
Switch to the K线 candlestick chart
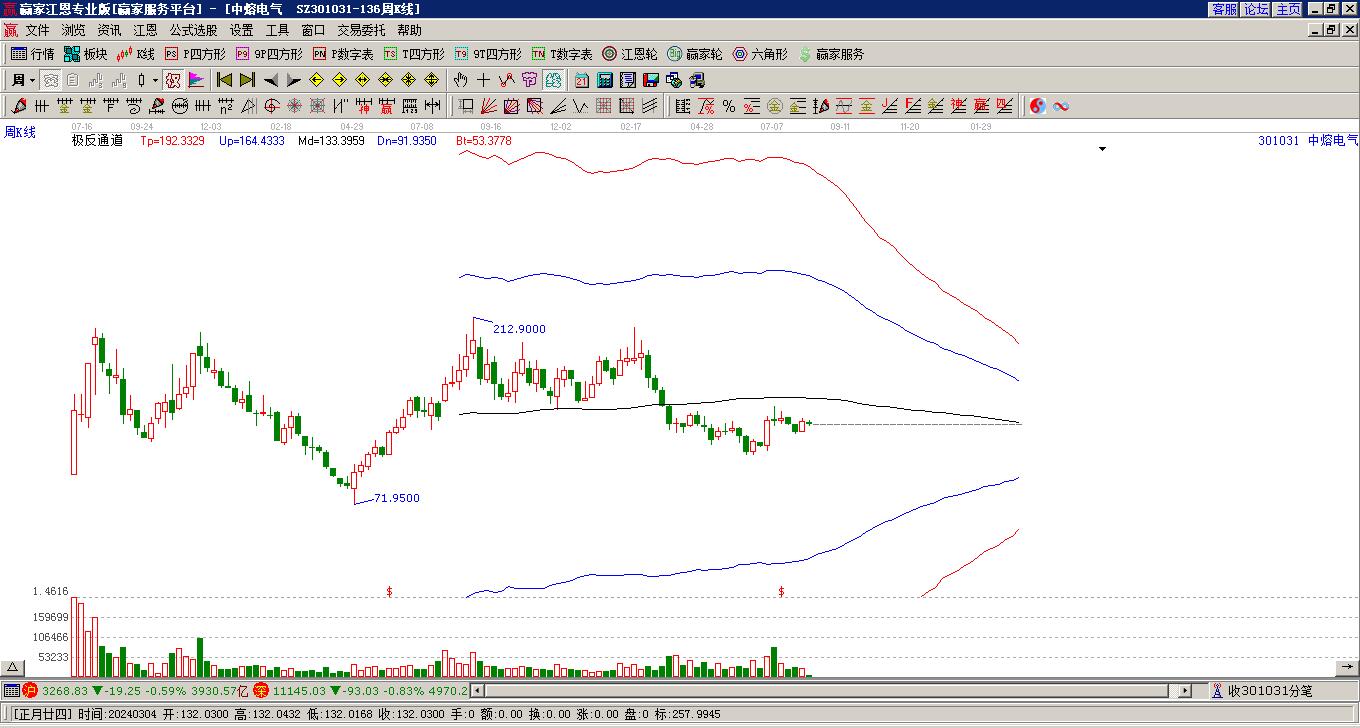point(136,54)
